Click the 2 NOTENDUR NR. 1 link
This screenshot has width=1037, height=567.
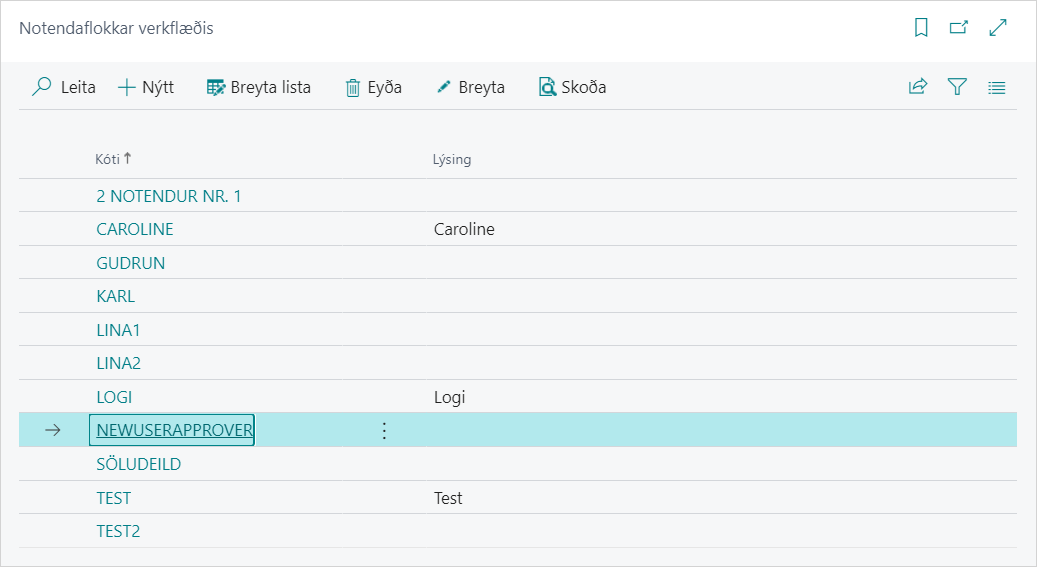coord(169,196)
